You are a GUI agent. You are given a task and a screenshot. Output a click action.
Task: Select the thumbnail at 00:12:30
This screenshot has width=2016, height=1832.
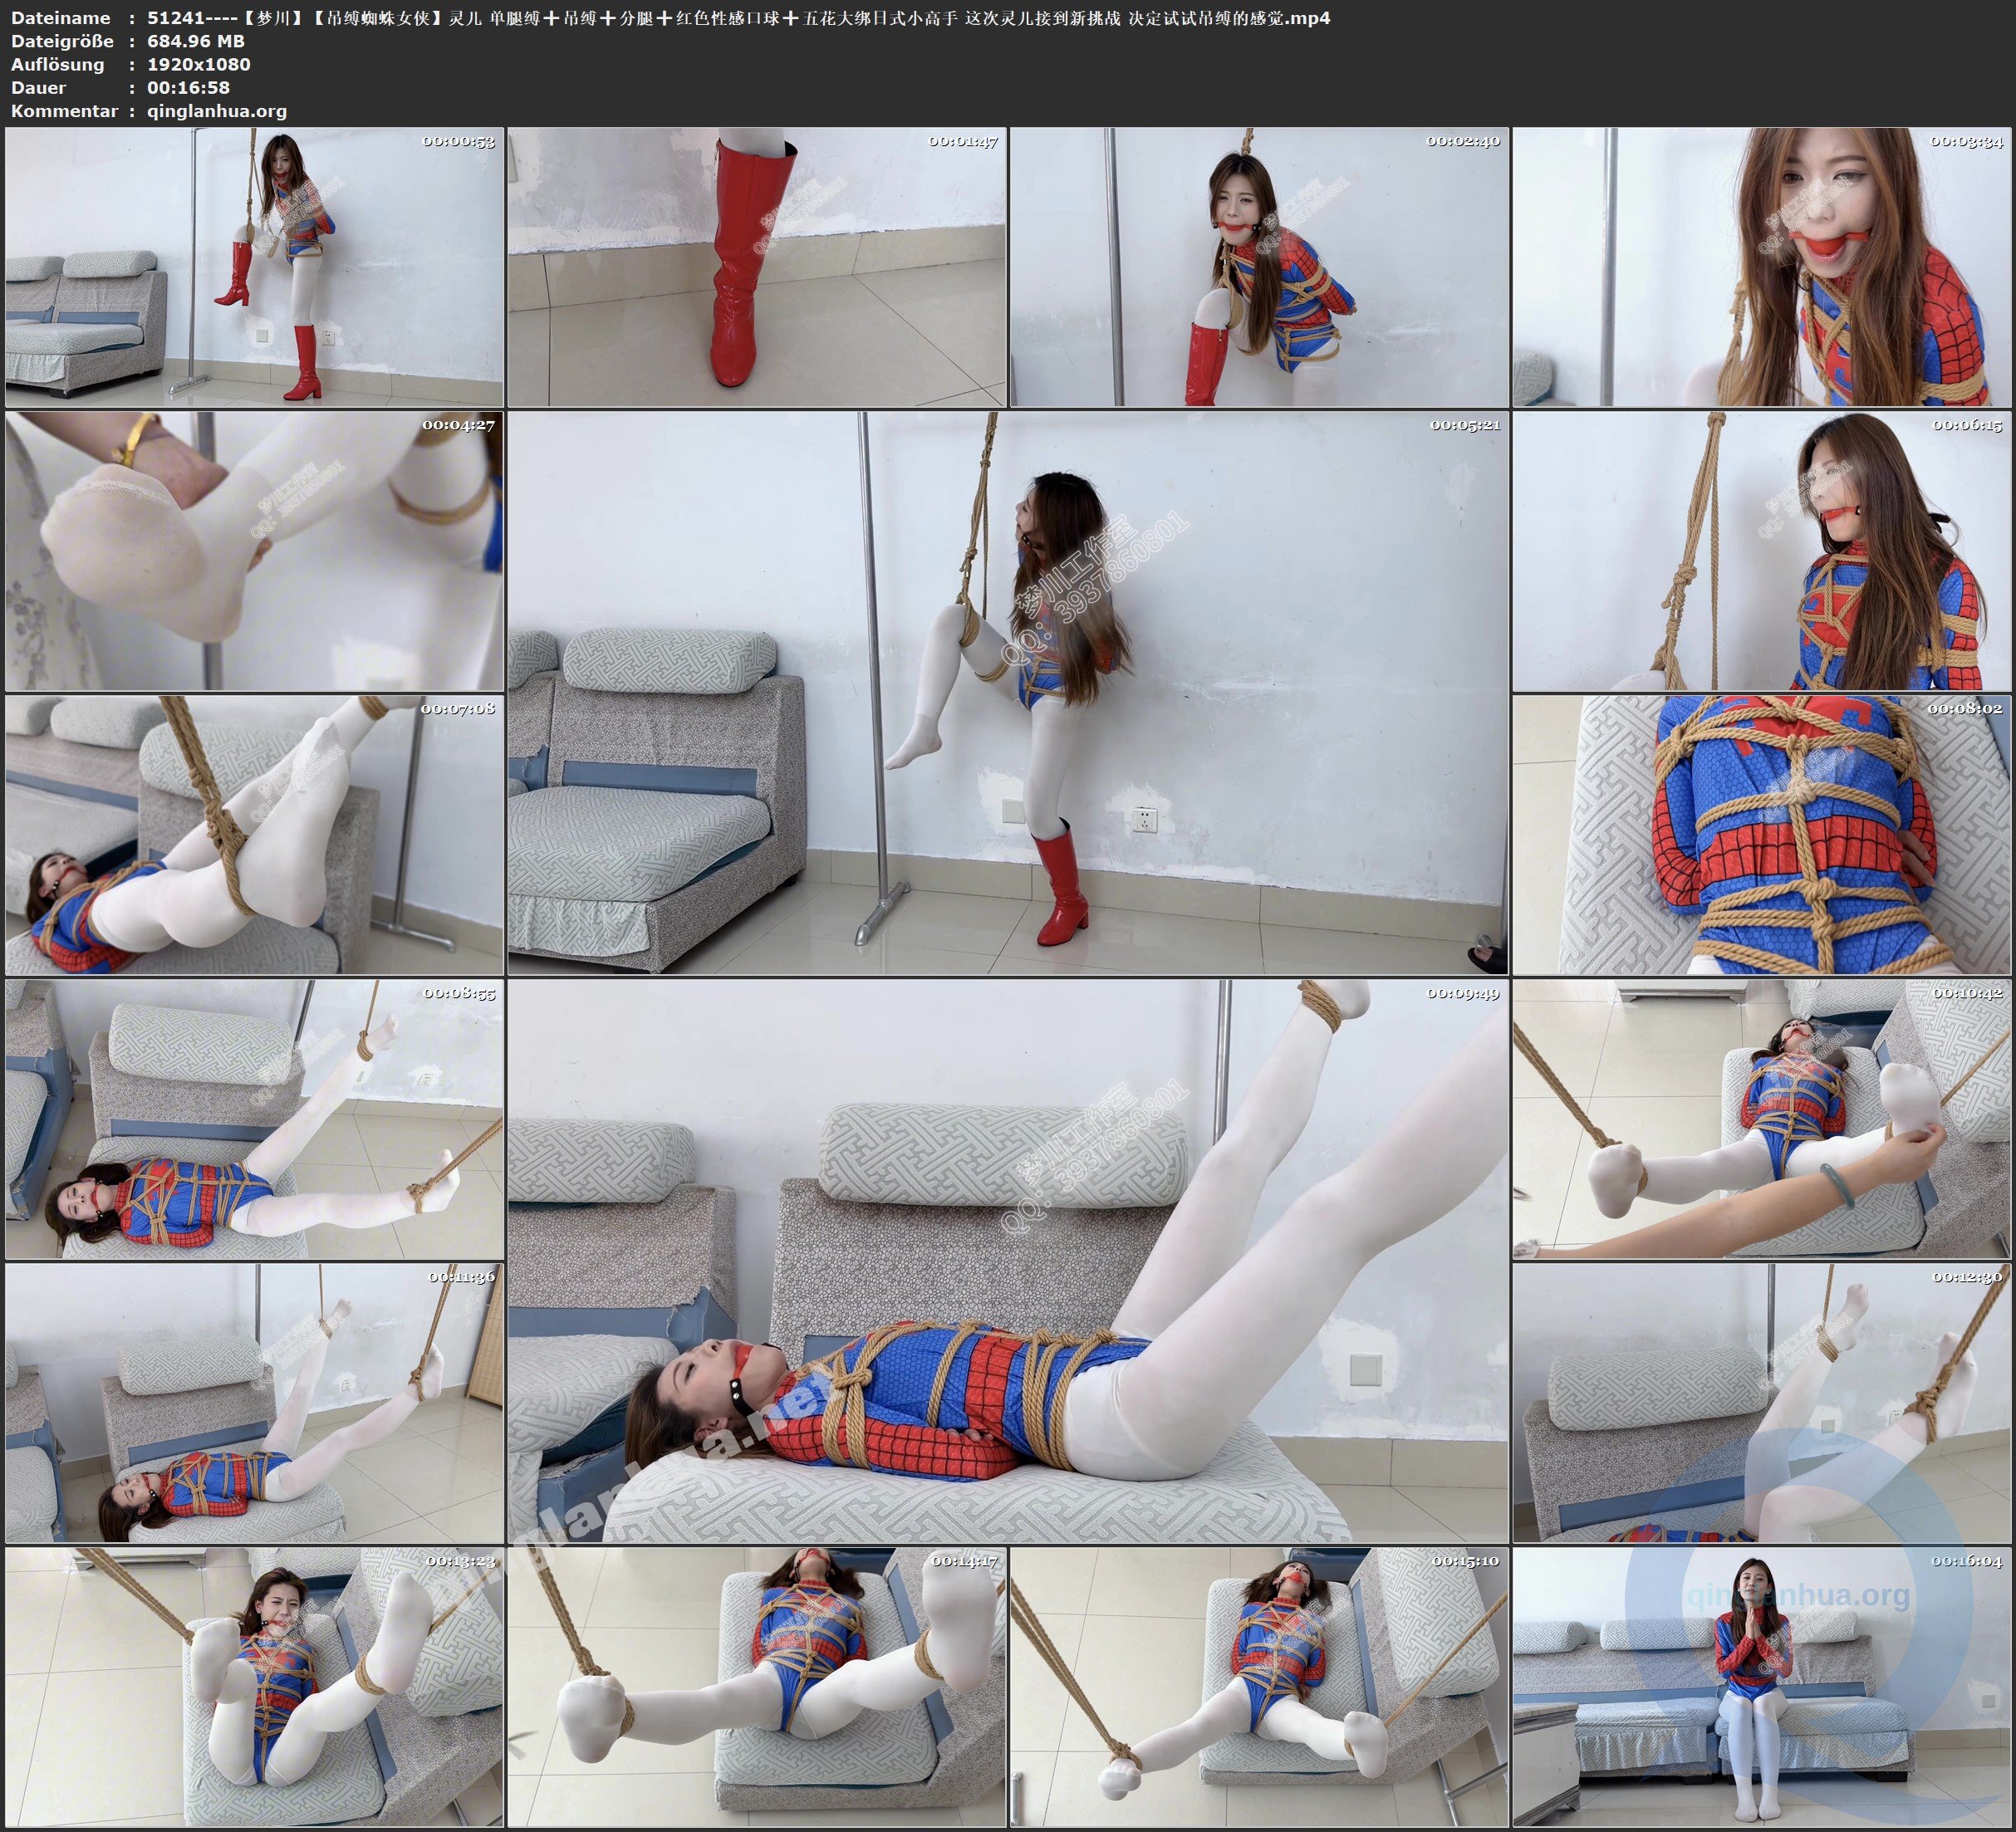1762,1403
